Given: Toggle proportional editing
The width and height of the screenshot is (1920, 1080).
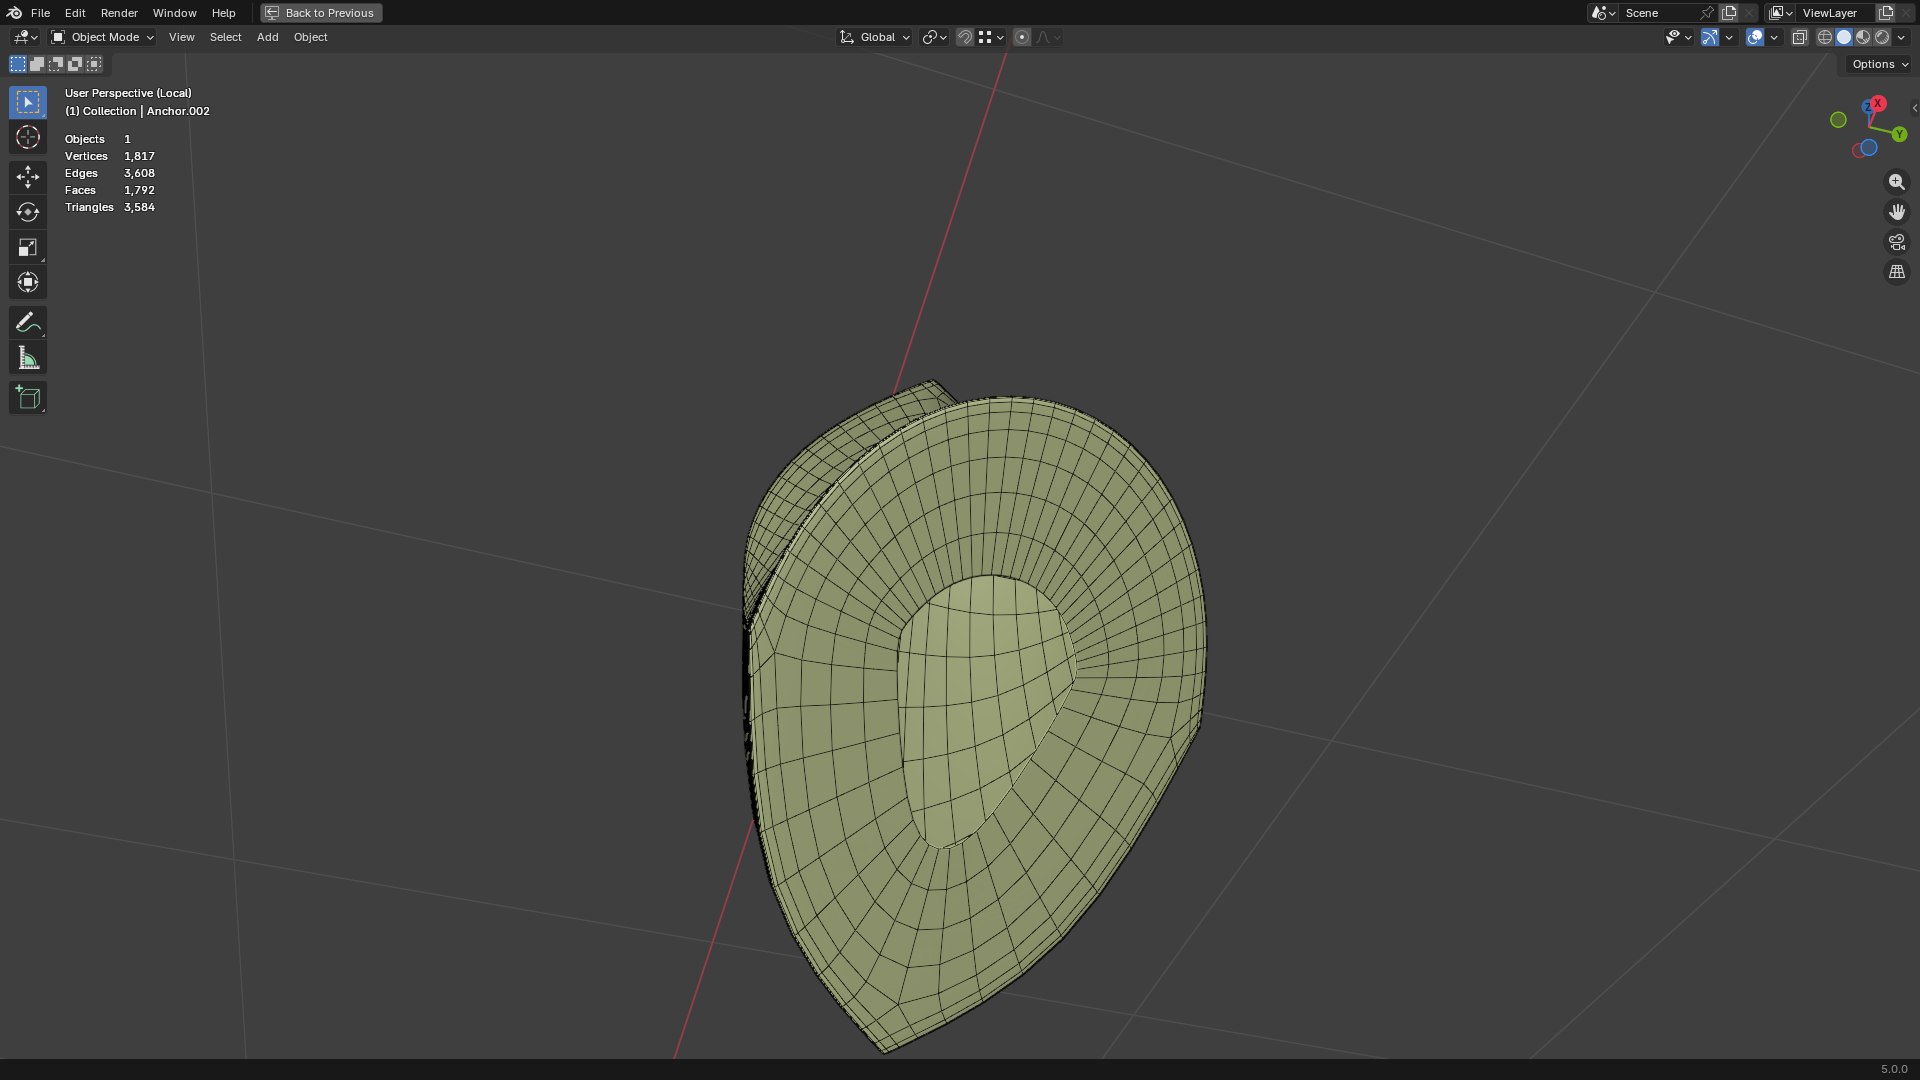Looking at the screenshot, I should coord(1022,37).
